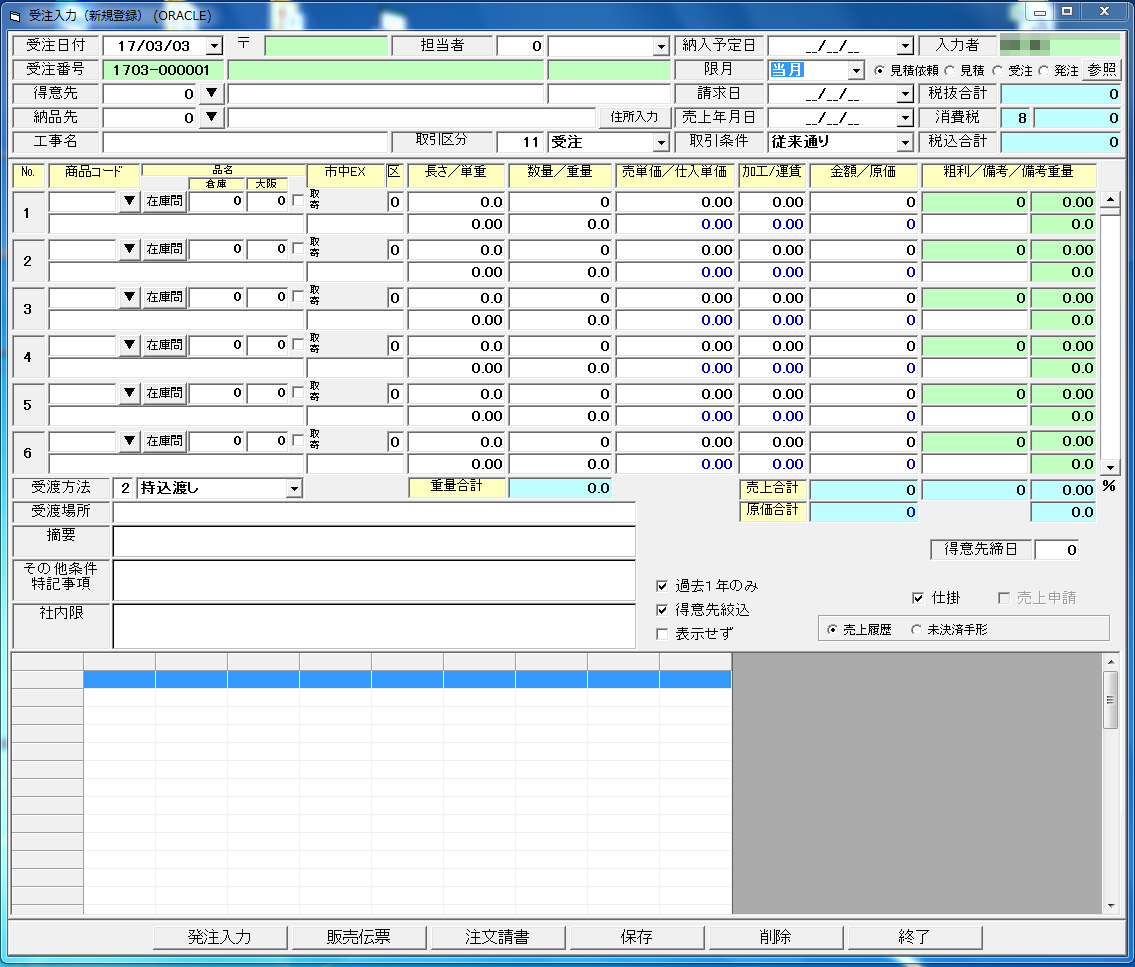Click detail rows scroll down arrow
1135x967 pixels.
1110,468
